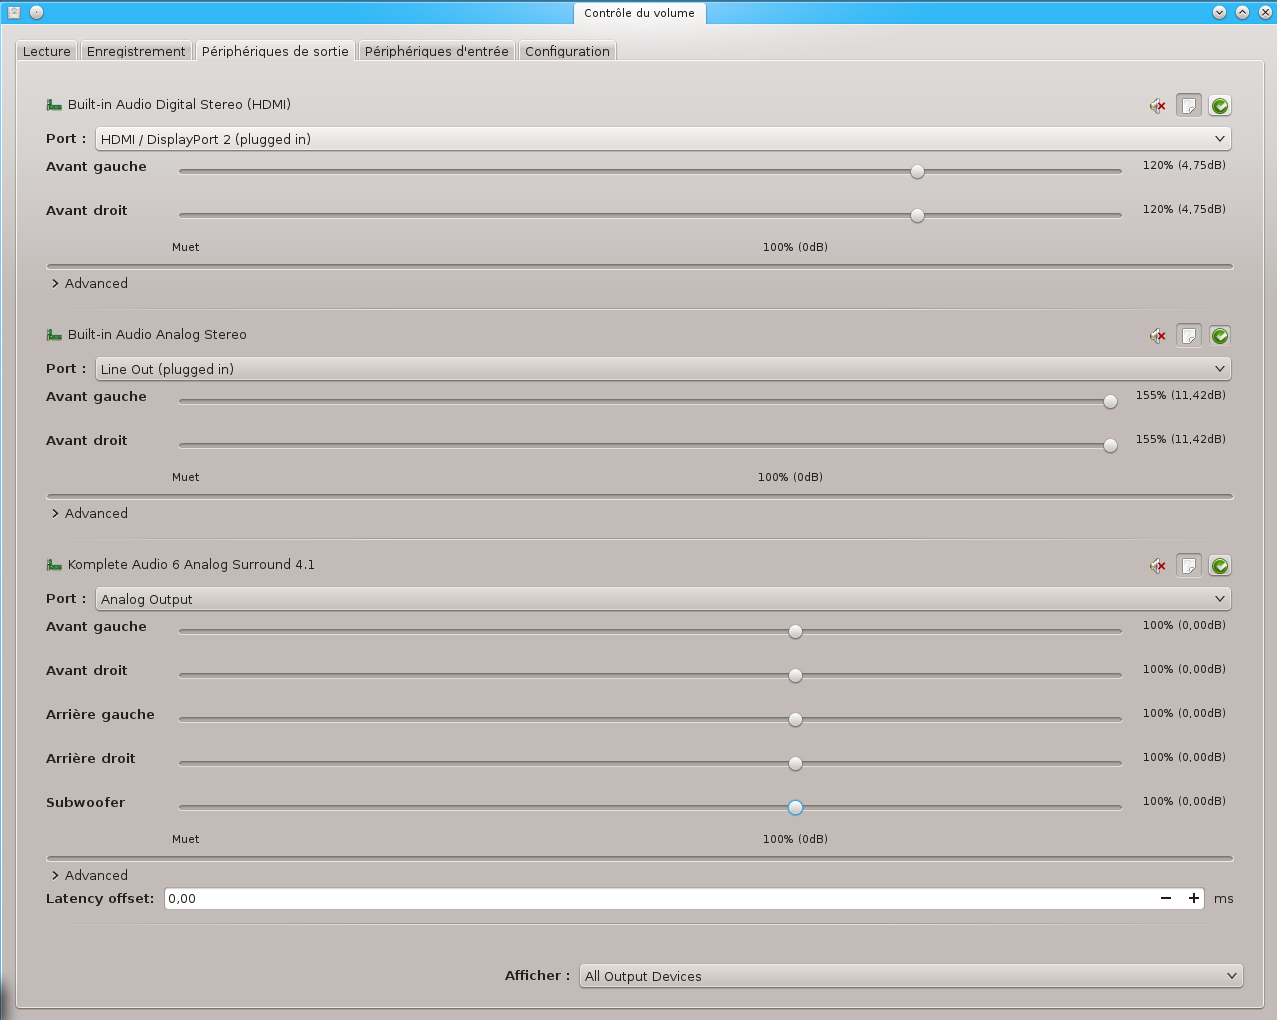Click the sound card icon beside HDMI device
The image size is (1277, 1020).
pos(54,105)
